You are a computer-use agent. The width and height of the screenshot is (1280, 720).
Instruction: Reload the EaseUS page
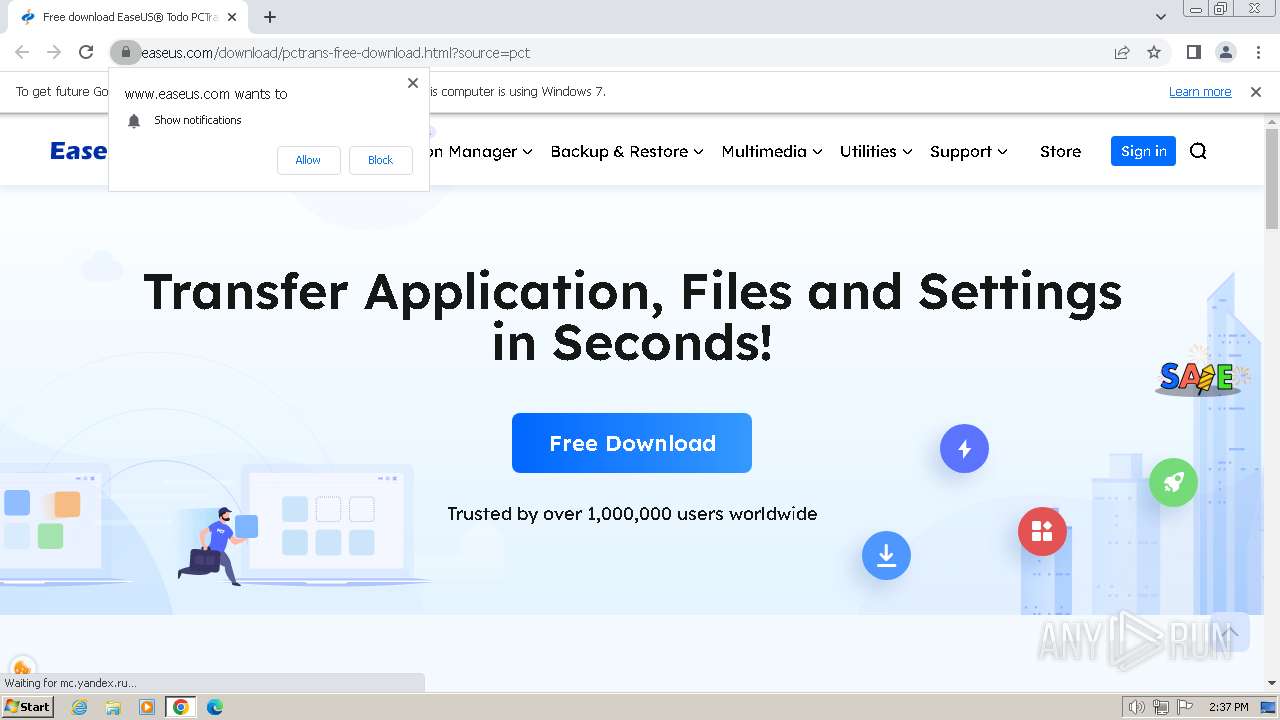coord(86,52)
